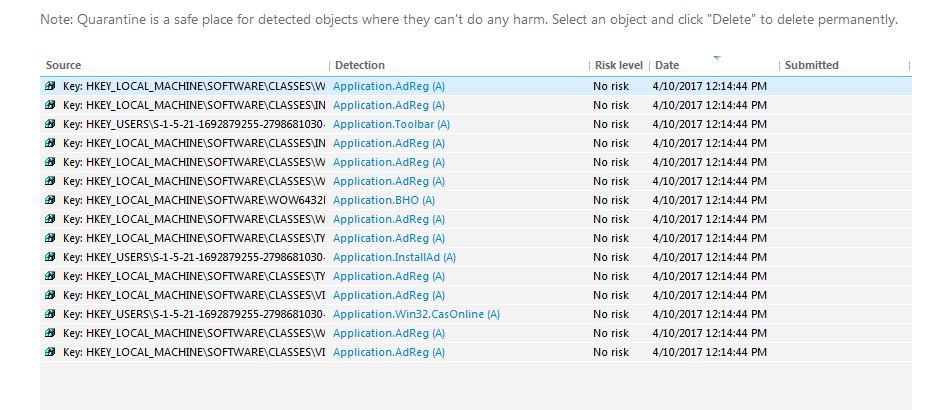This screenshot has width=926, height=410.
Task: Click the registry icon on the Application.Toolbar row
Action: coord(50,124)
